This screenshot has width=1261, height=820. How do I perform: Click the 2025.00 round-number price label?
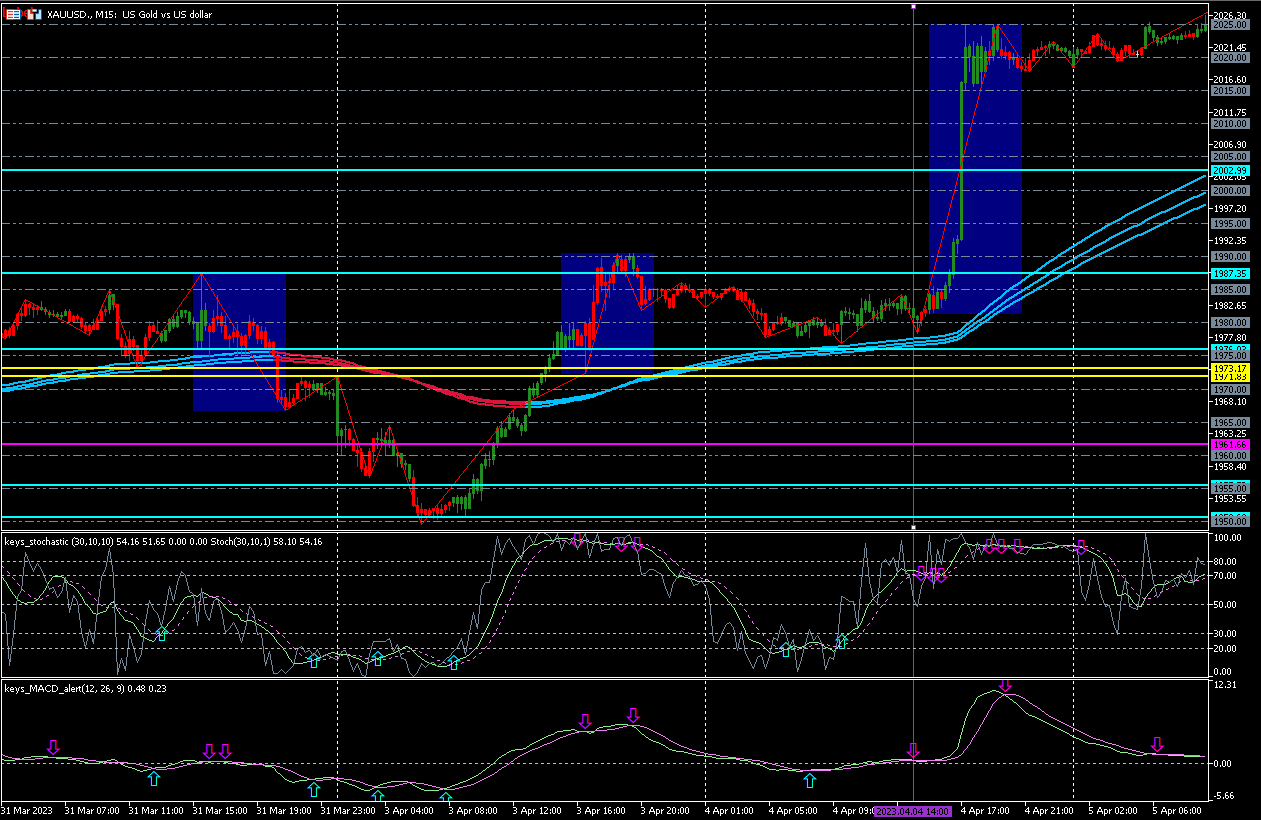[1229, 25]
